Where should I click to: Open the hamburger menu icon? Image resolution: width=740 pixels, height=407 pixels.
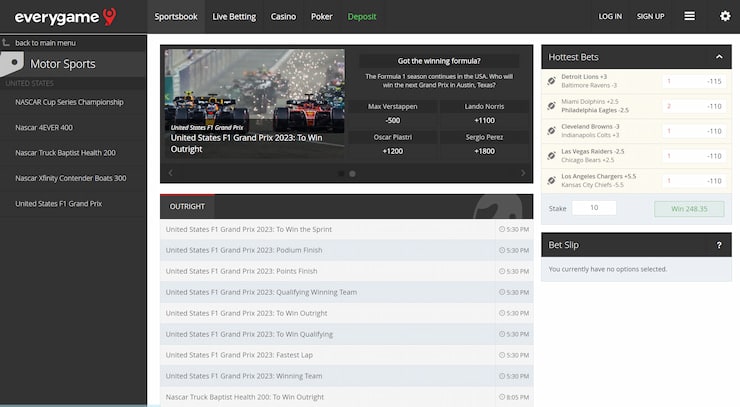[x=690, y=16]
